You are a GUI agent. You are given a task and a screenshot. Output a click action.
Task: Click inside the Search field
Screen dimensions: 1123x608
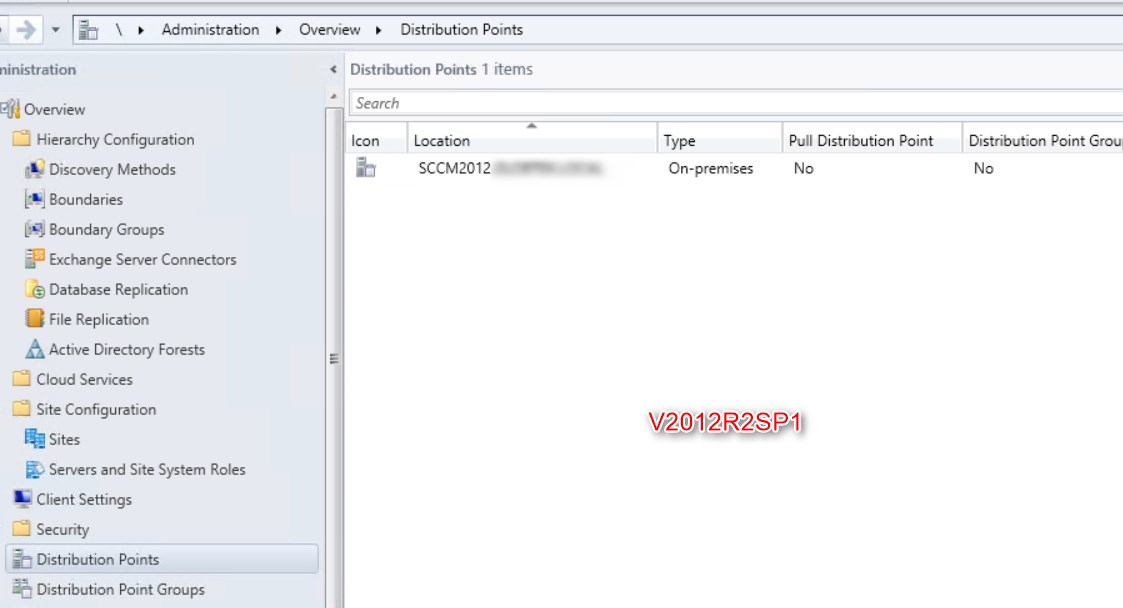click(x=600, y=102)
